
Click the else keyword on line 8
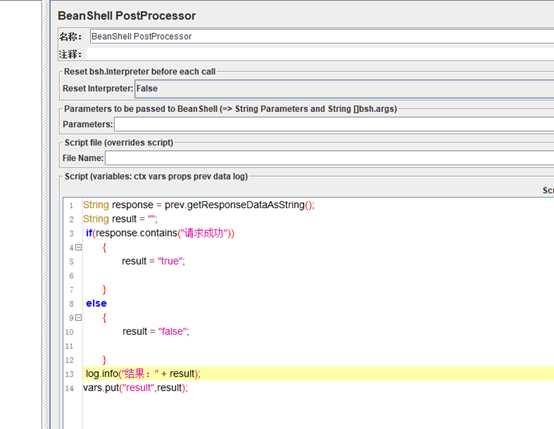(96, 303)
